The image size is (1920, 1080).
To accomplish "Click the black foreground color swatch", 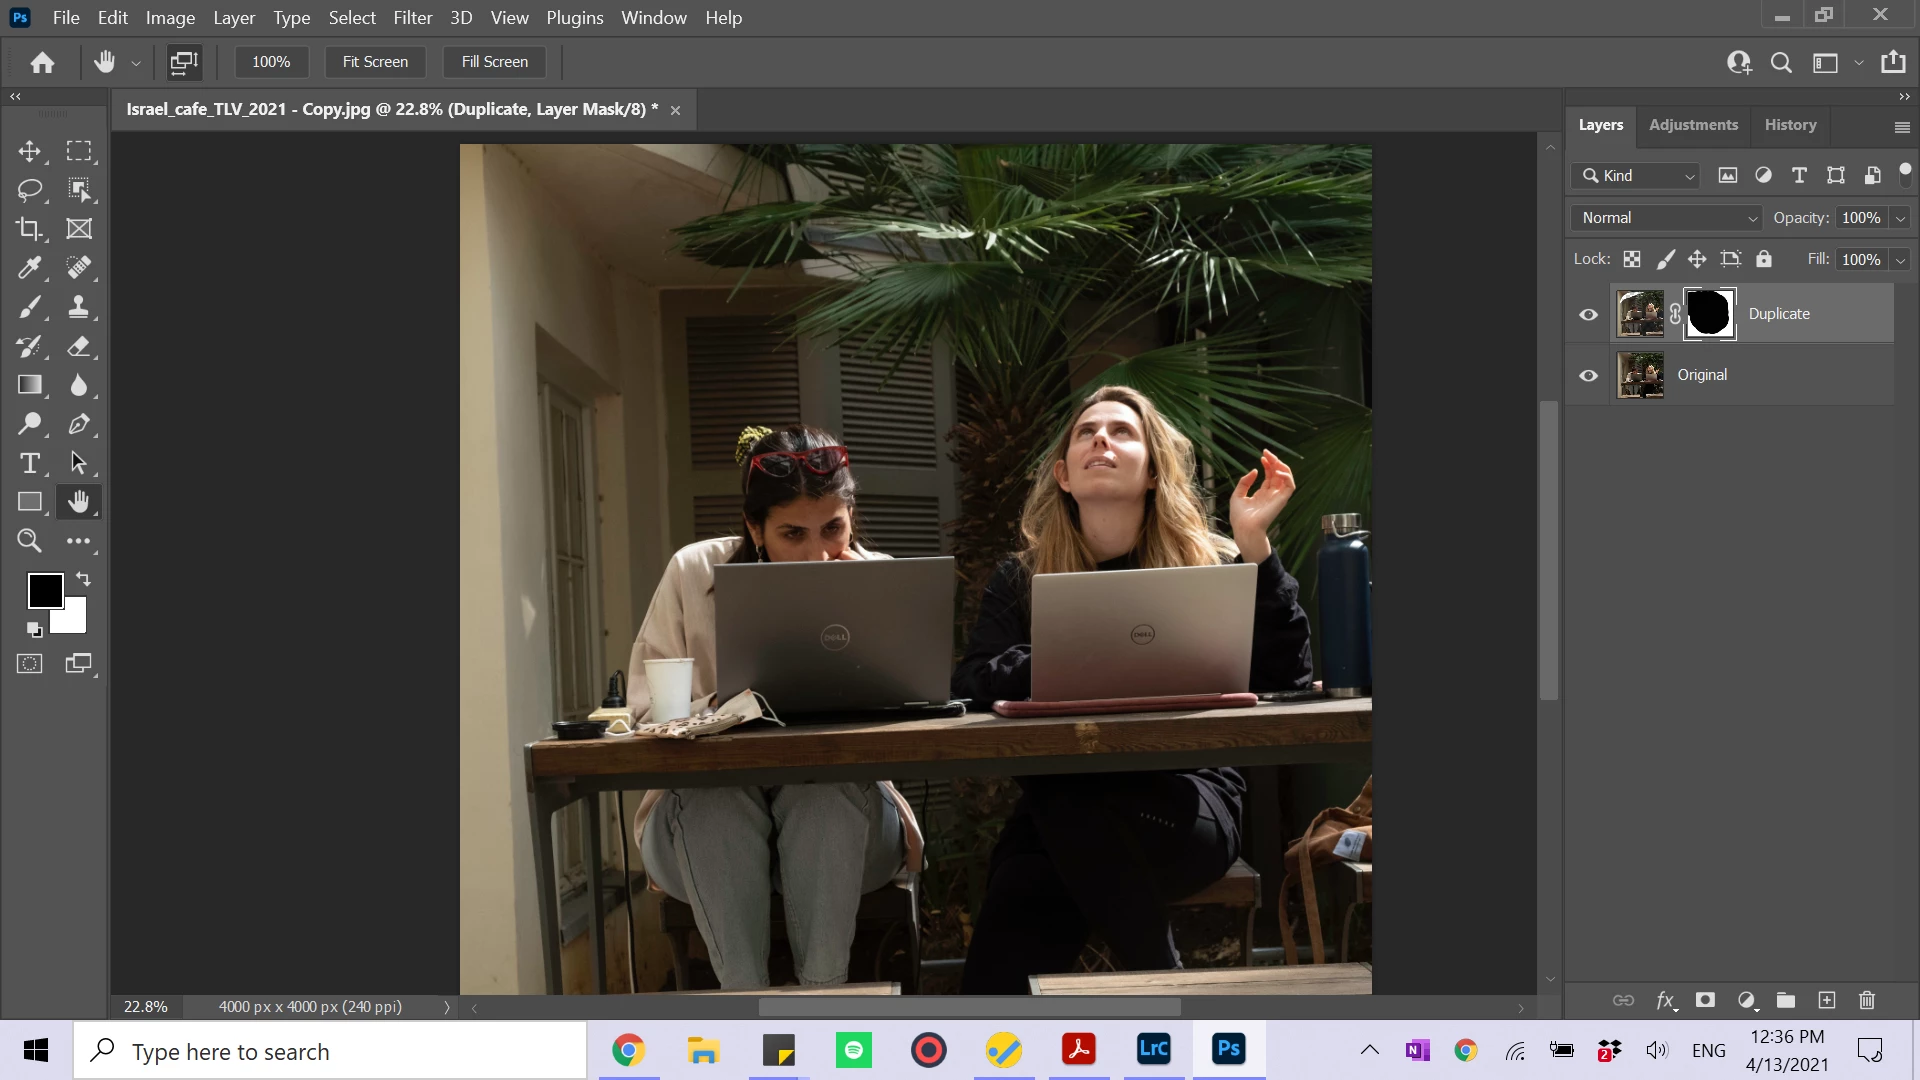I will [43, 589].
